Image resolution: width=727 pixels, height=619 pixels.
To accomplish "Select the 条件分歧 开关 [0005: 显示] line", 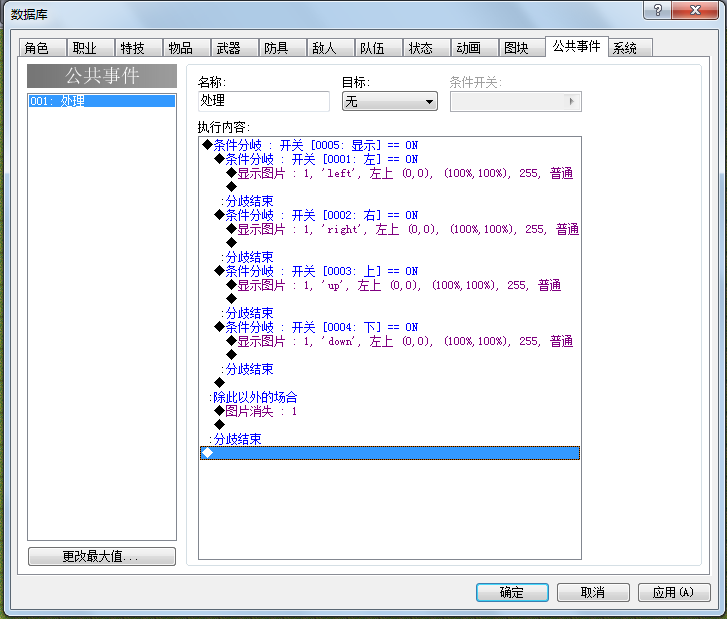I will pyautogui.click(x=390, y=145).
